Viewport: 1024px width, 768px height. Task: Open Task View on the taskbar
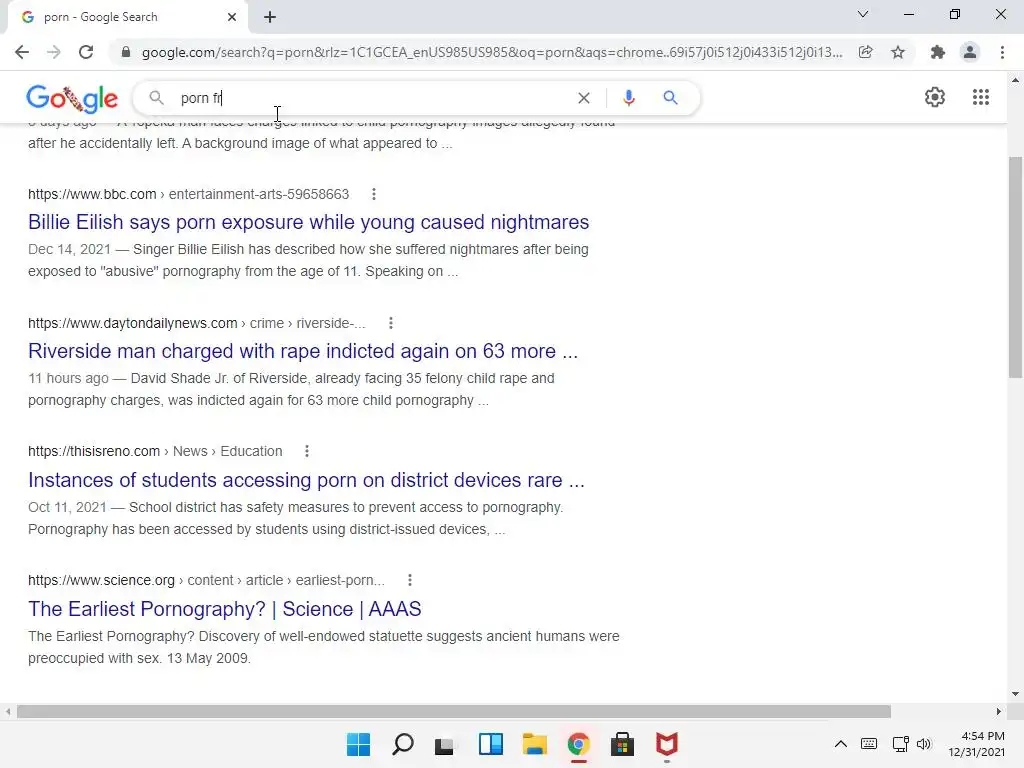click(446, 744)
